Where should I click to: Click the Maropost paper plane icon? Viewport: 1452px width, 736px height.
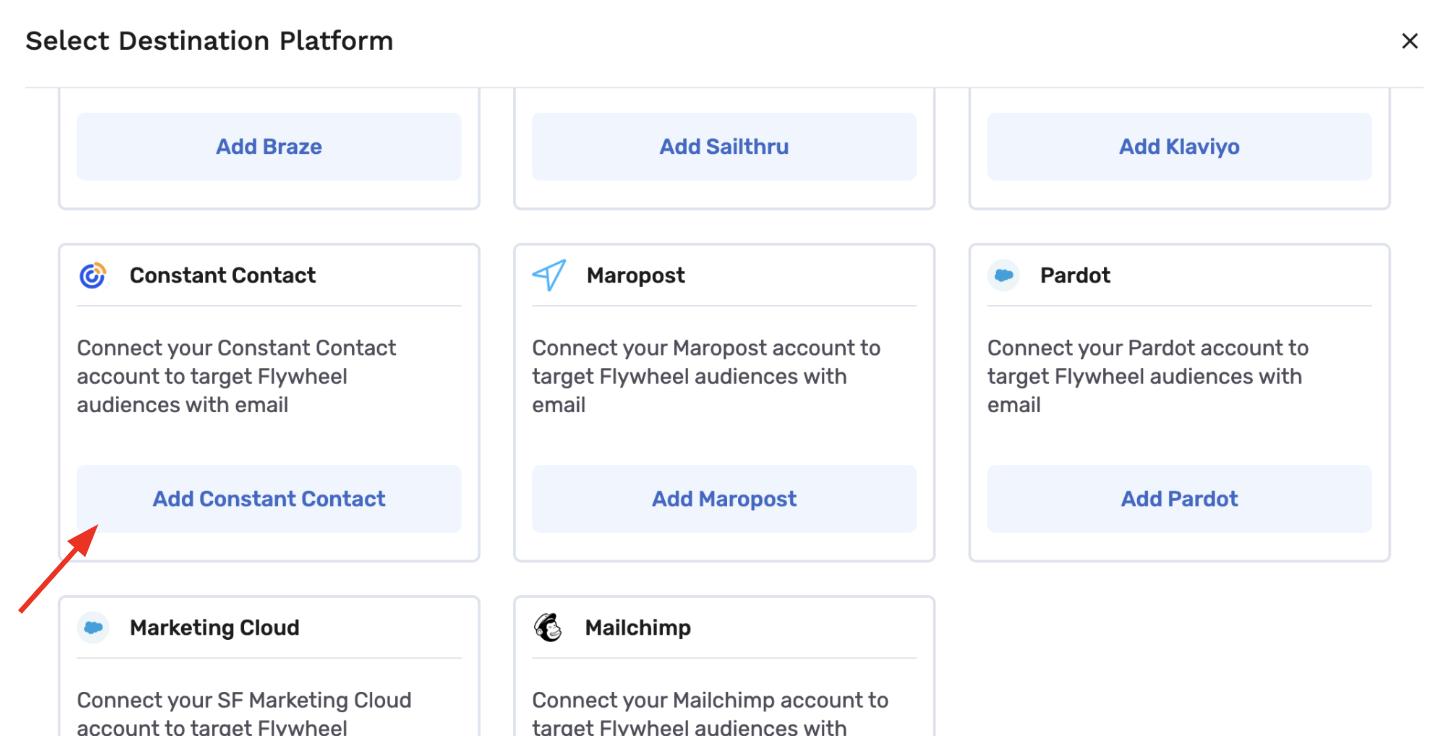click(549, 276)
